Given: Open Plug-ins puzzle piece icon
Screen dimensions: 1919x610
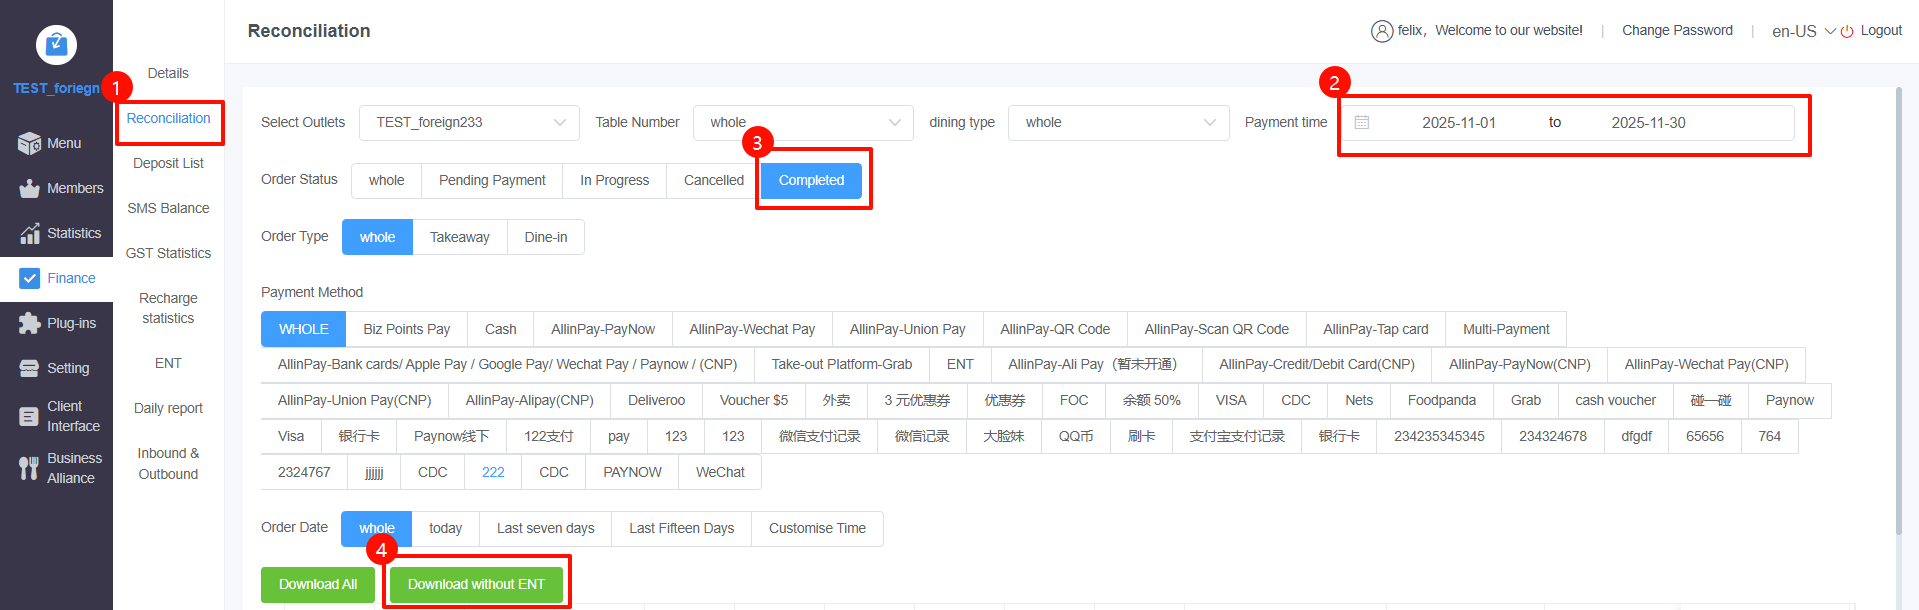Looking at the screenshot, I should pyautogui.click(x=29, y=324).
